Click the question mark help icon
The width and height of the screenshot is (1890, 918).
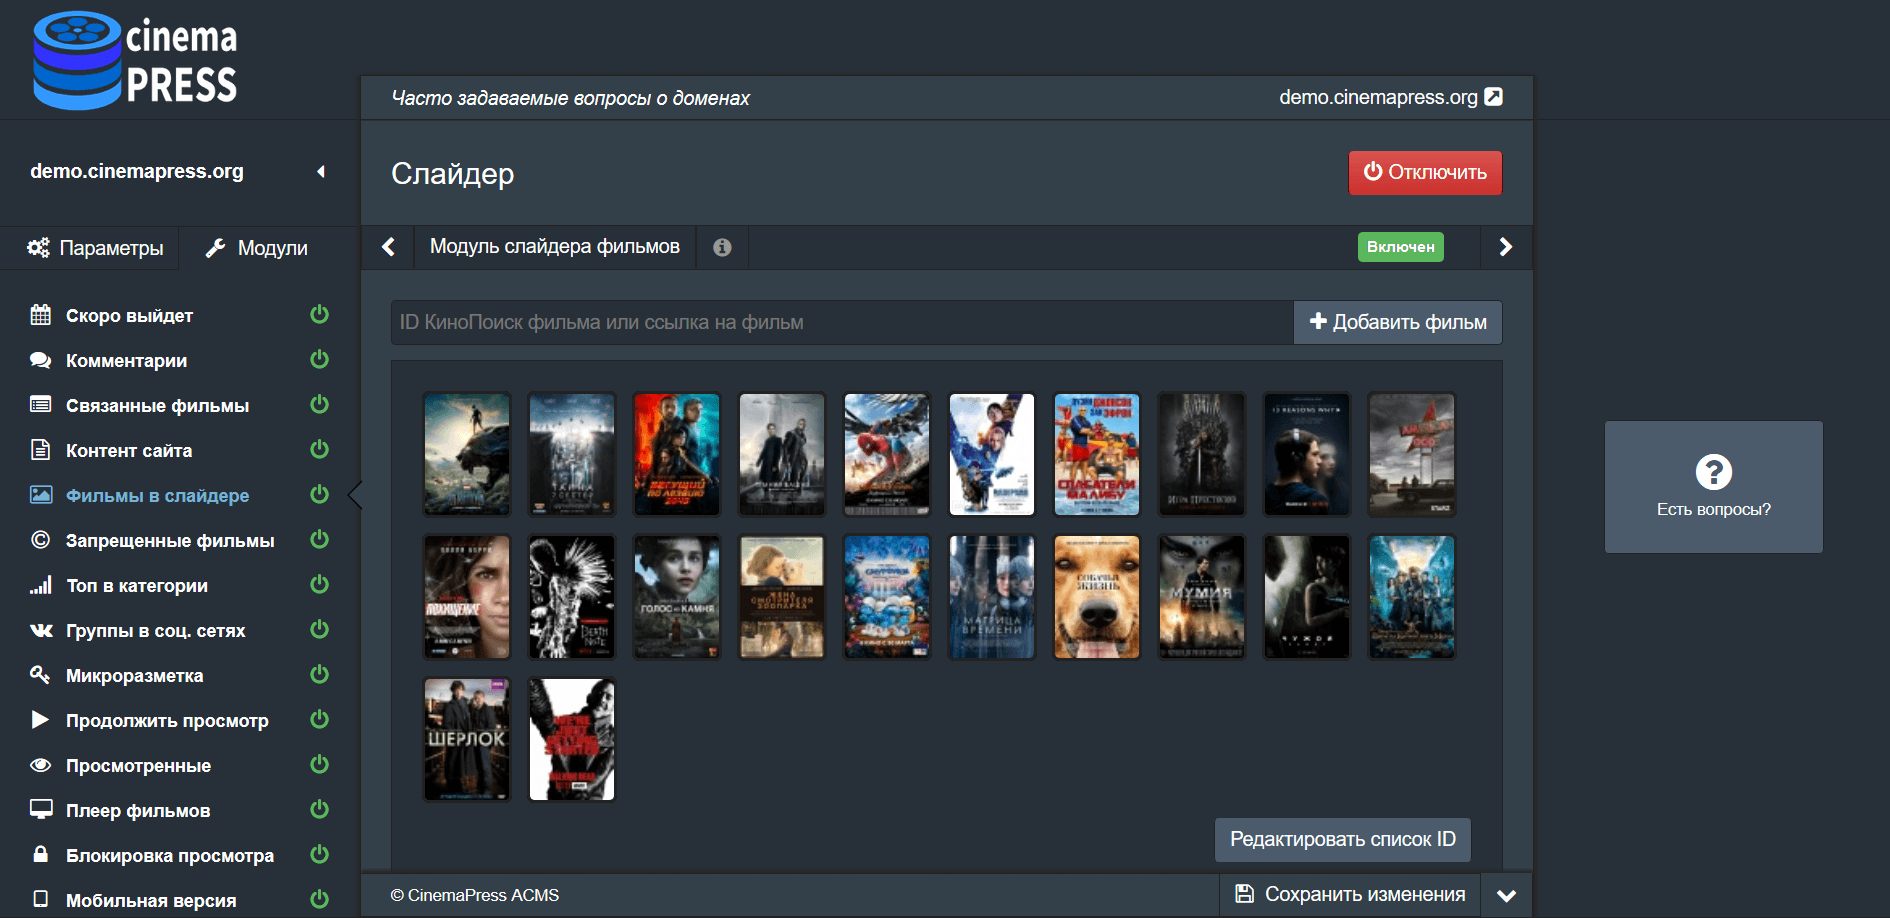pos(1713,472)
